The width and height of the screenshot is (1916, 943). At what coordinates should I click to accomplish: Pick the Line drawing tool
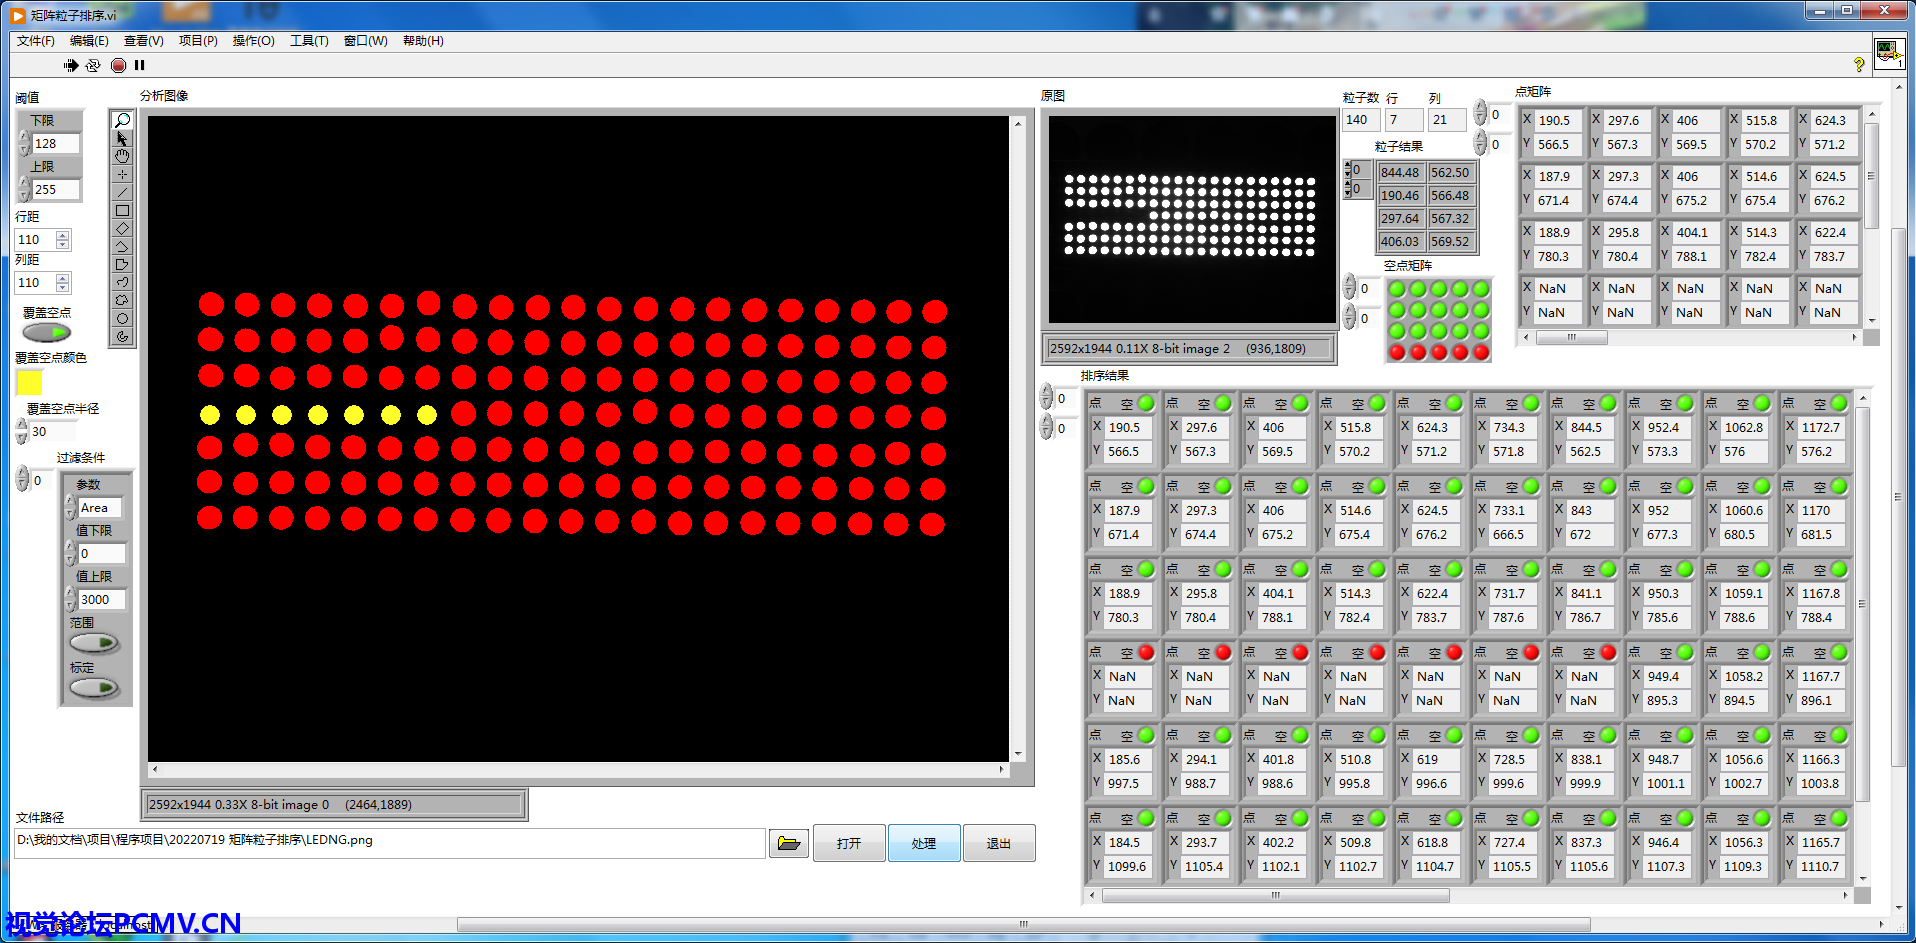(x=122, y=193)
